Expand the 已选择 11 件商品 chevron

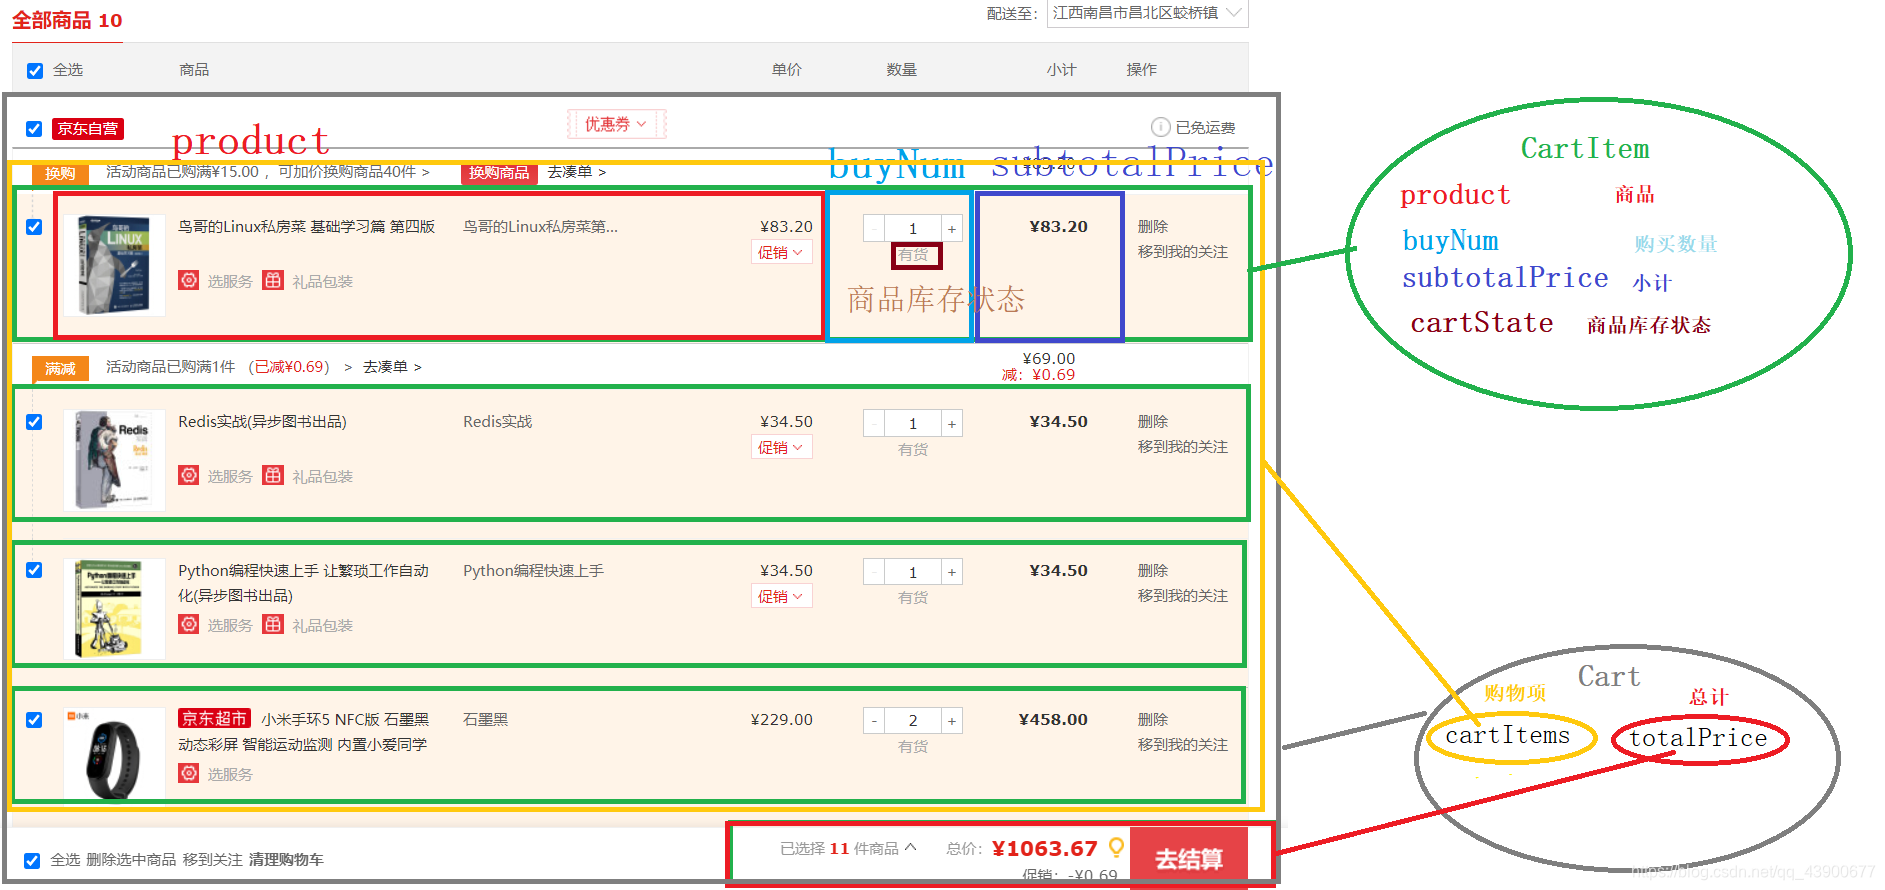pyautogui.click(x=910, y=847)
